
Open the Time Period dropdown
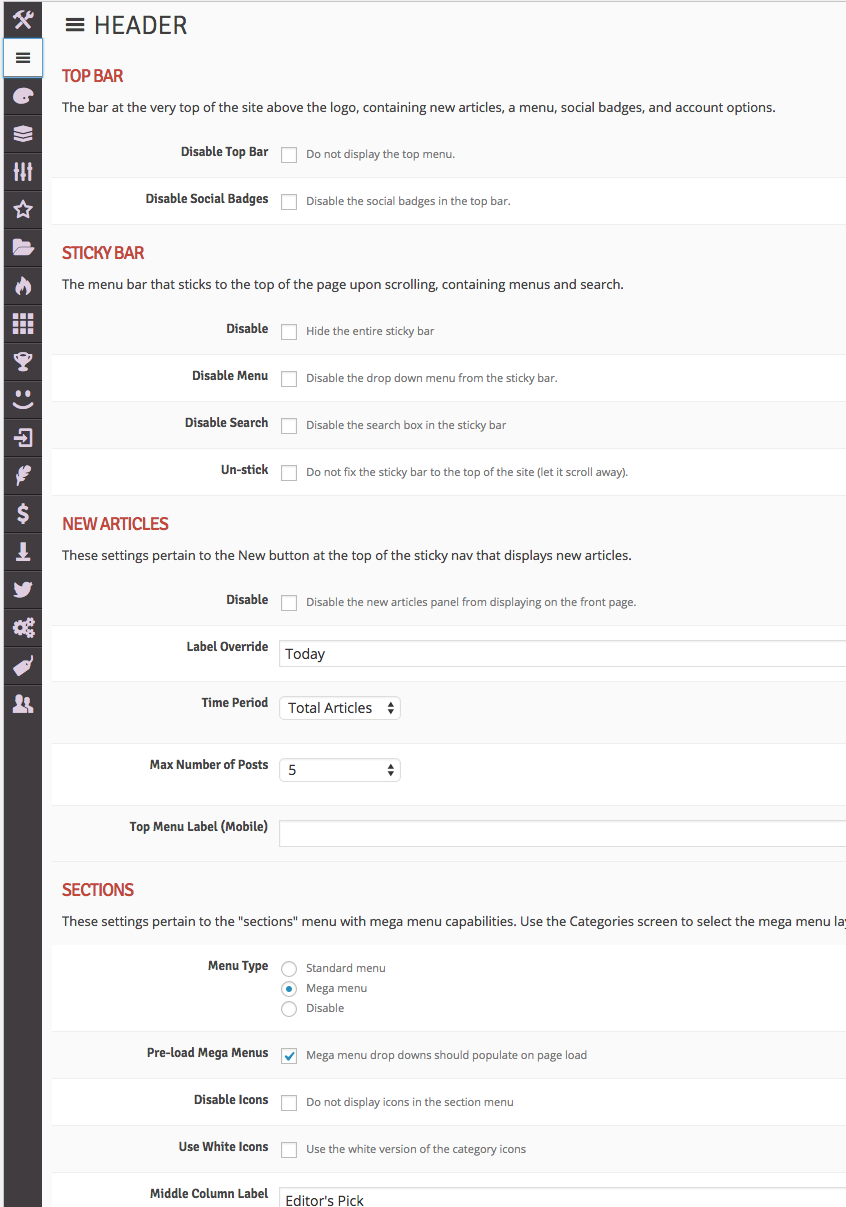tap(340, 708)
